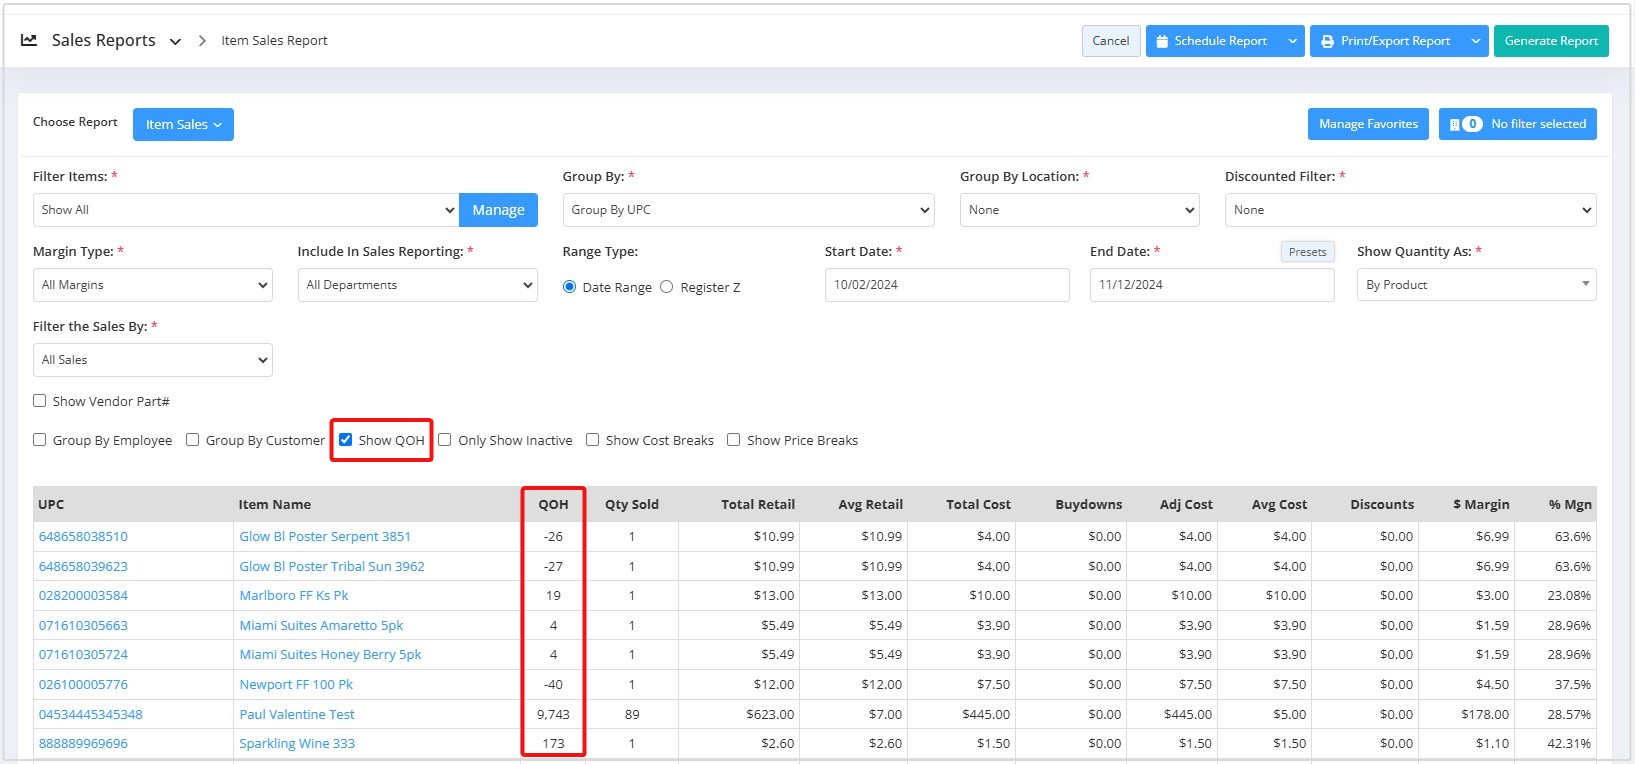Enable Only Show Inactive checkbox
The width and height of the screenshot is (1635, 764).
445,440
